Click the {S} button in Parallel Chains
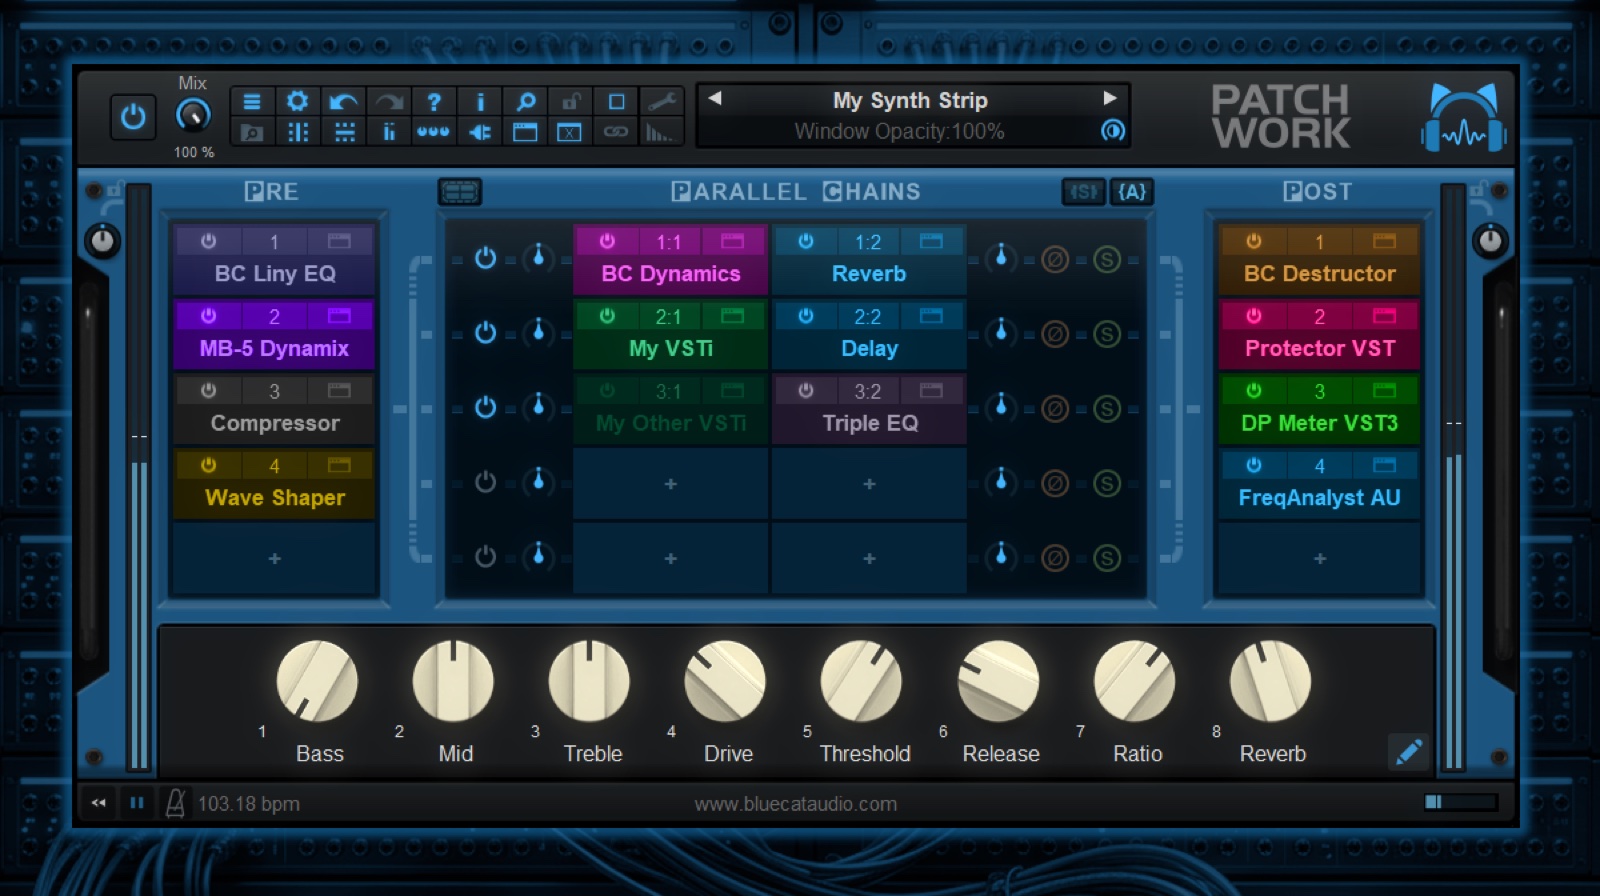This screenshot has height=896, width=1600. pos(1084,192)
